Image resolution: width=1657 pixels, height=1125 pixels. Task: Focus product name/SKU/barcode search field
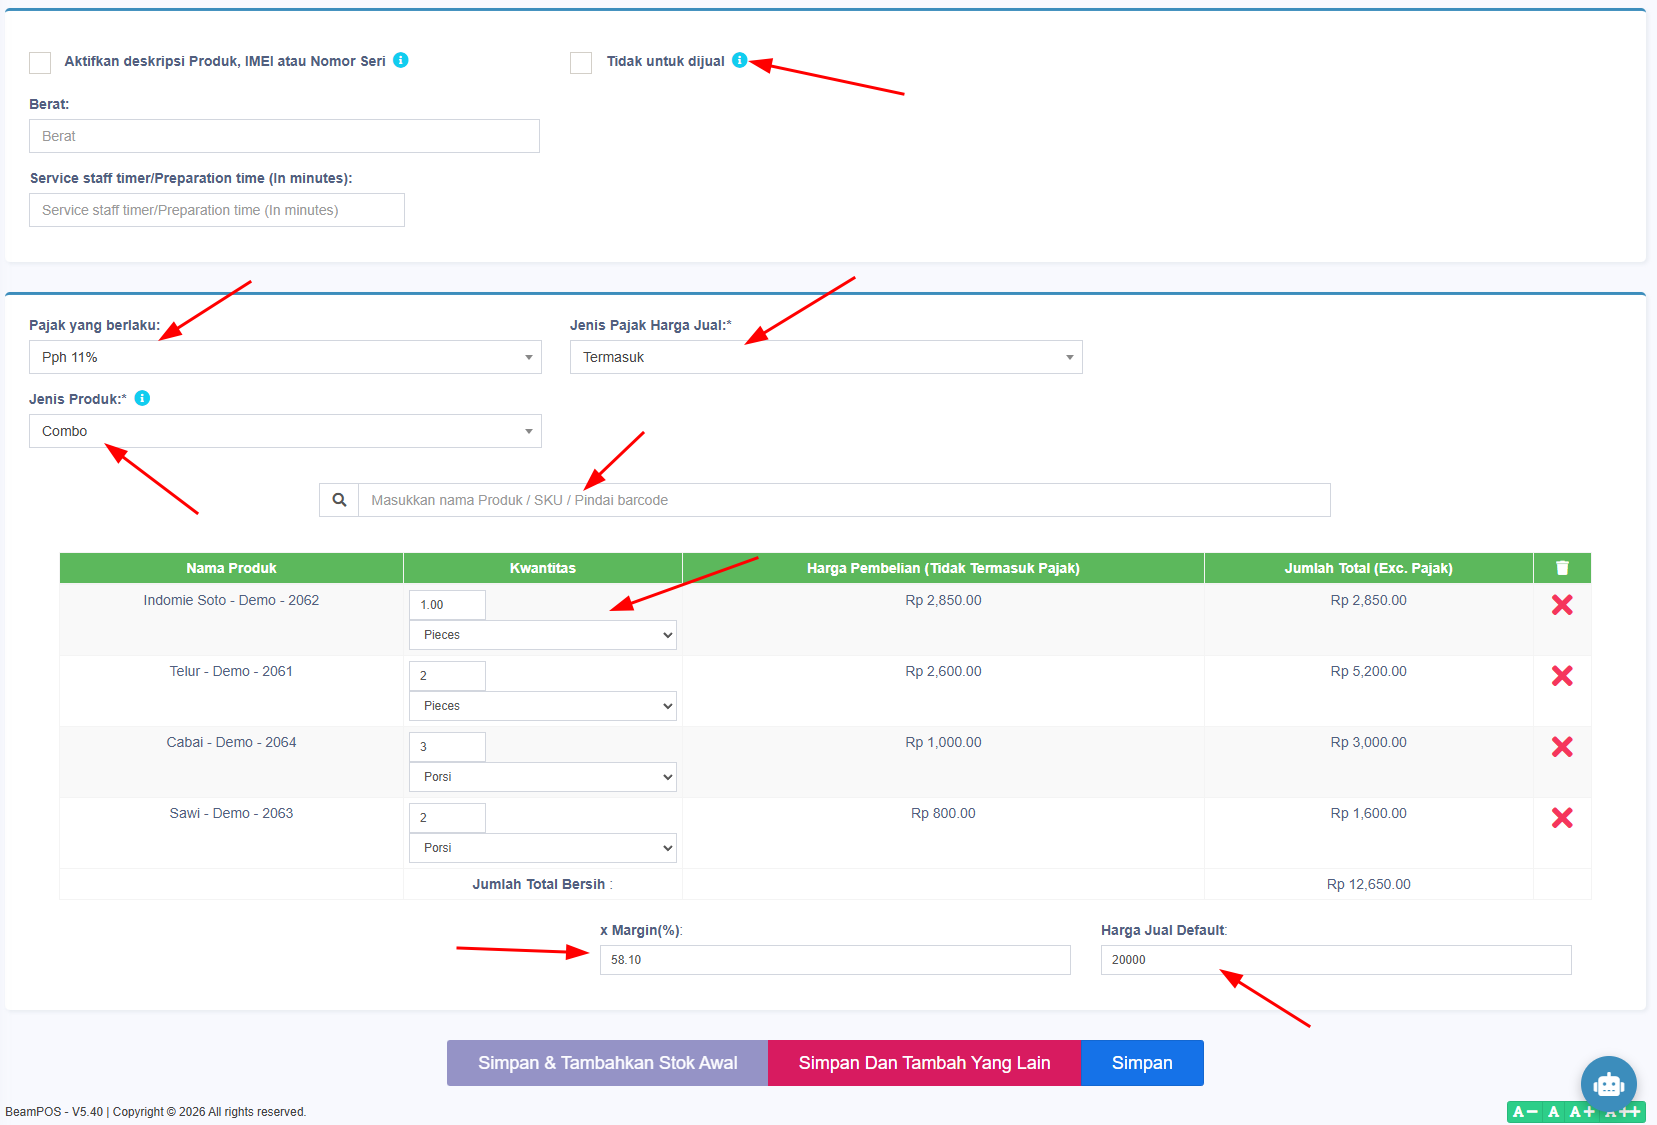844,500
